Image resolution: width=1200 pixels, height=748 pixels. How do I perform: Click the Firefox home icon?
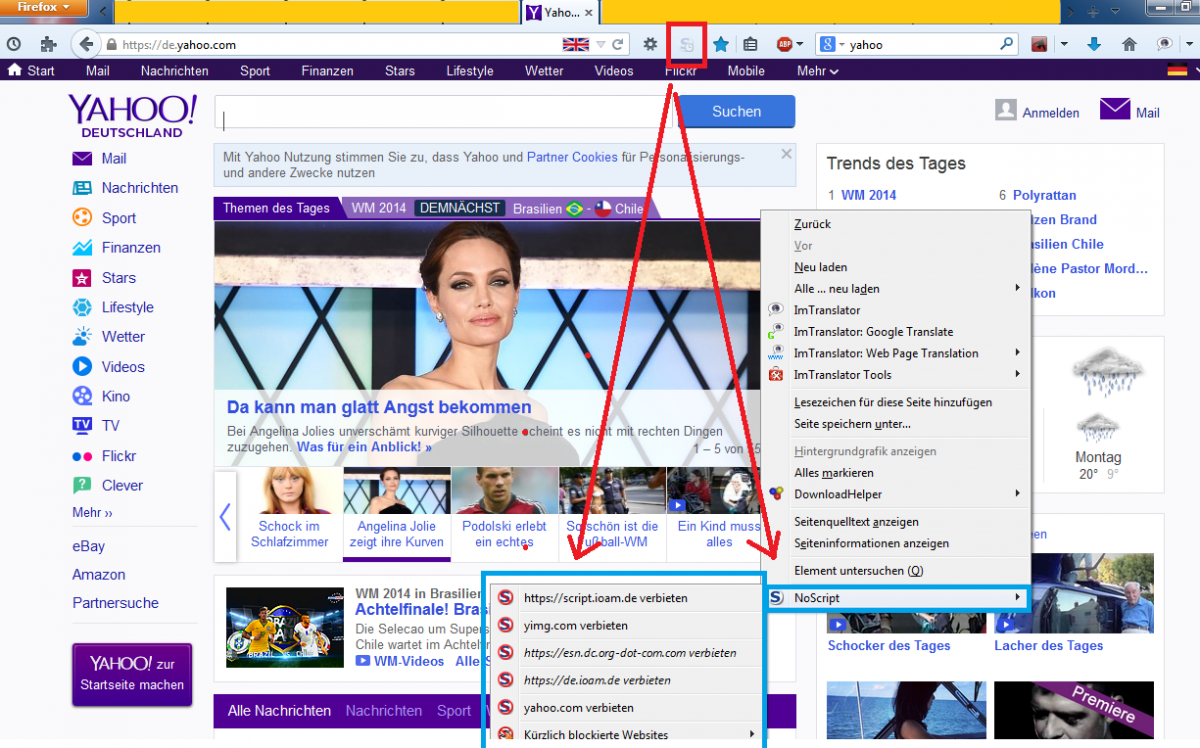coord(1129,44)
